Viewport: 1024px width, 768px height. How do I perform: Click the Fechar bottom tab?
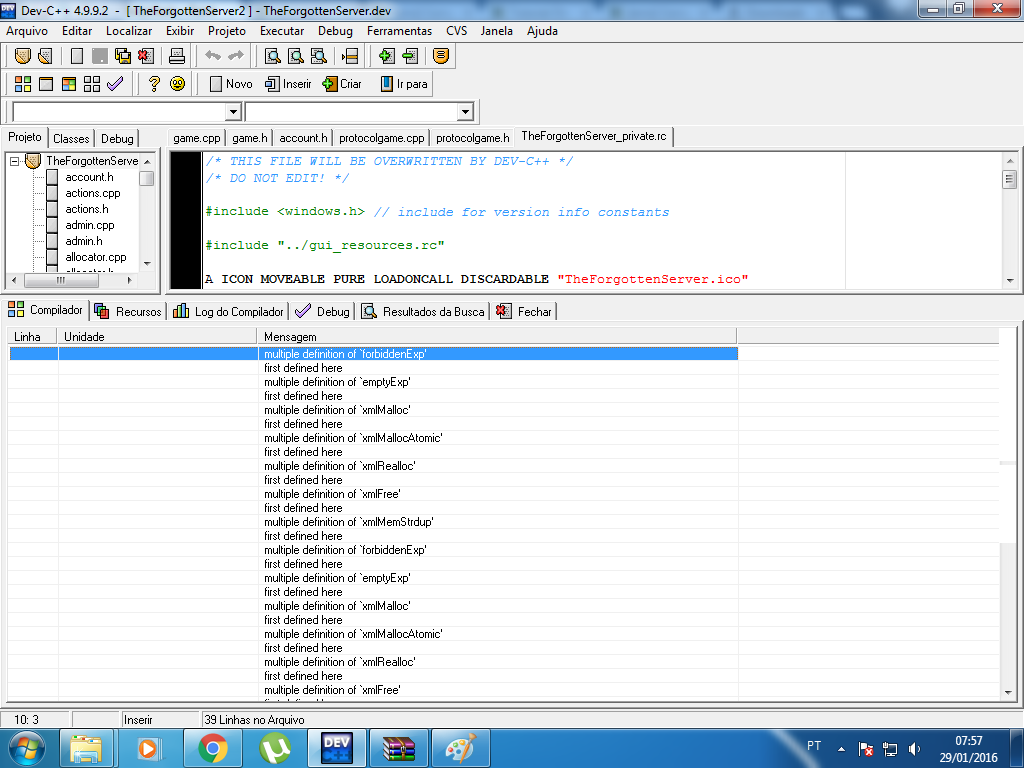(524, 312)
